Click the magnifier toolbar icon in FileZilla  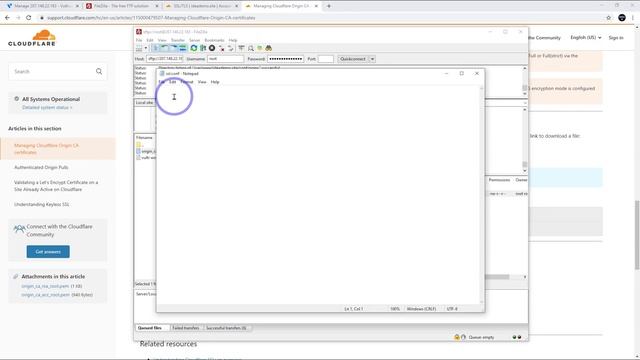(x=251, y=48)
